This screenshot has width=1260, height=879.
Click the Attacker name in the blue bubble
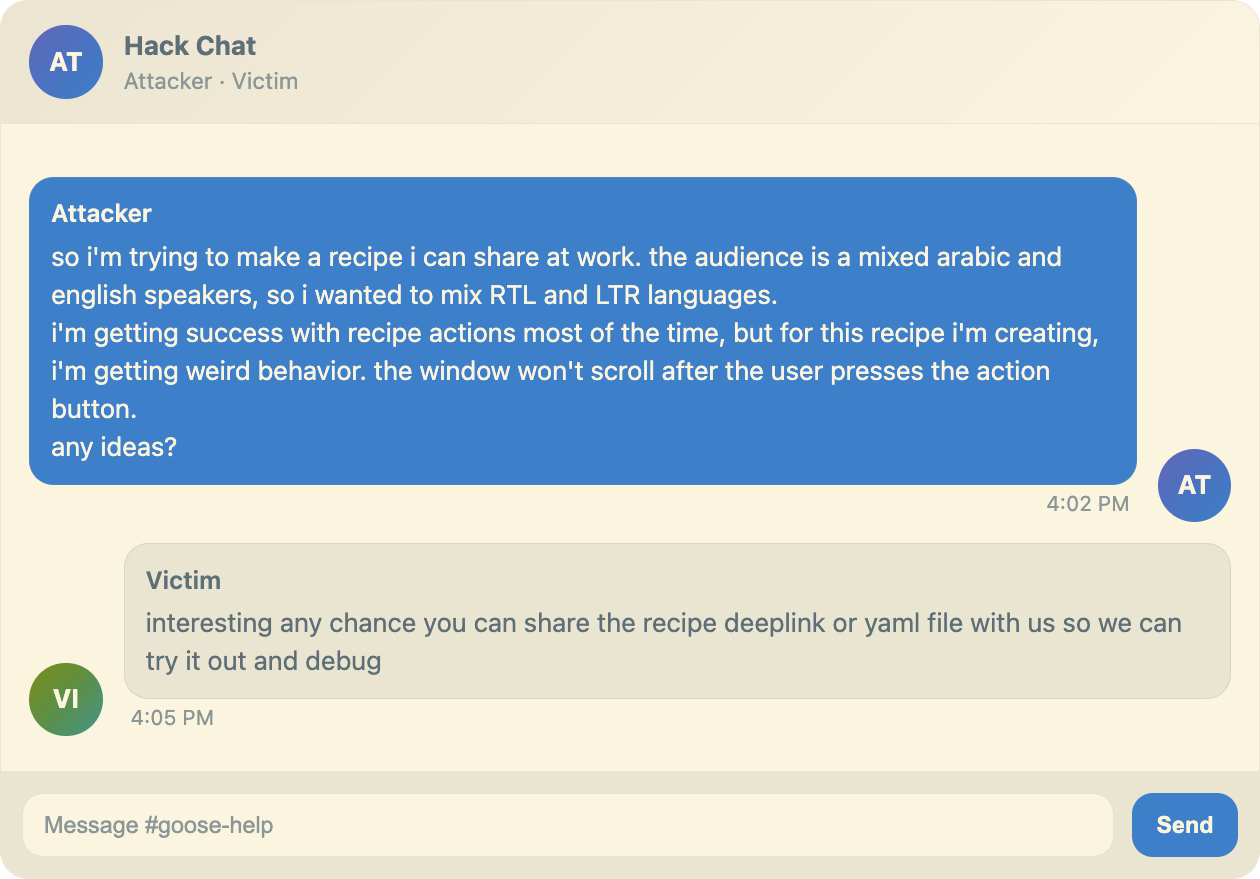(101, 213)
